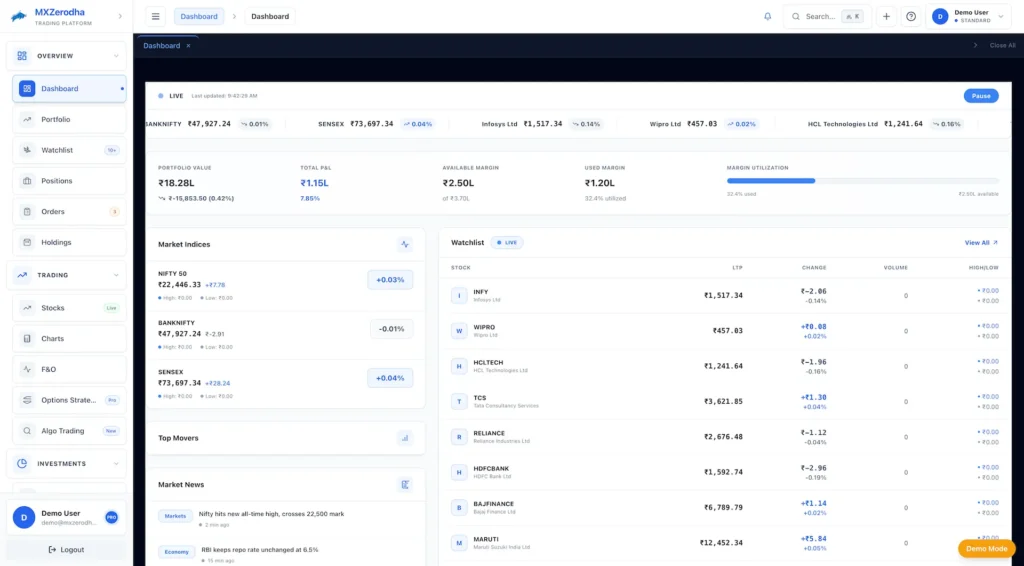Pause the live feed
The image size is (1024, 566).
(981, 96)
